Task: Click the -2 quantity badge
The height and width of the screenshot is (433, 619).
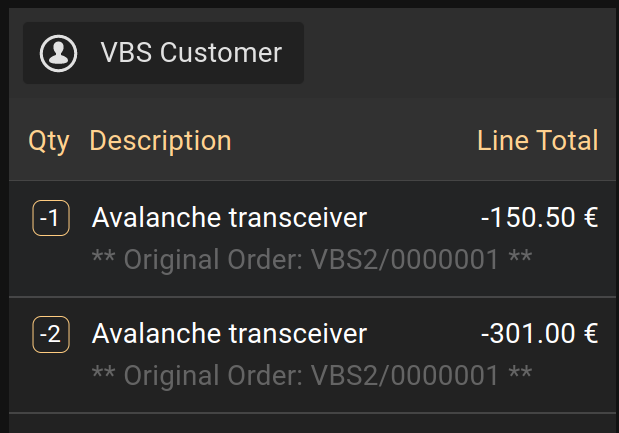Action: coord(51,334)
